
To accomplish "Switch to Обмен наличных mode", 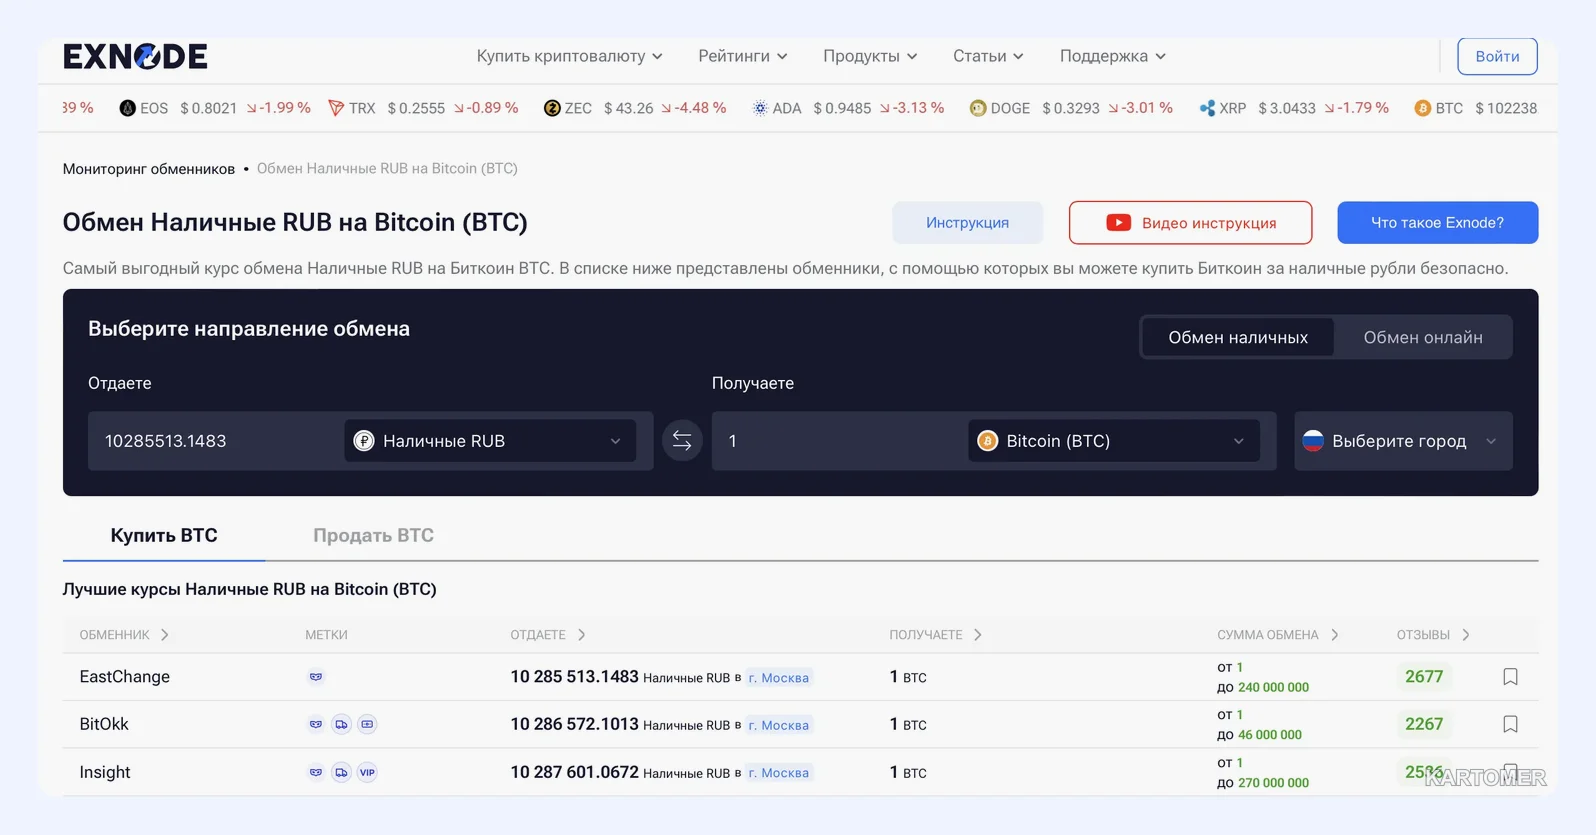I will pyautogui.click(x=1238, y=338).
